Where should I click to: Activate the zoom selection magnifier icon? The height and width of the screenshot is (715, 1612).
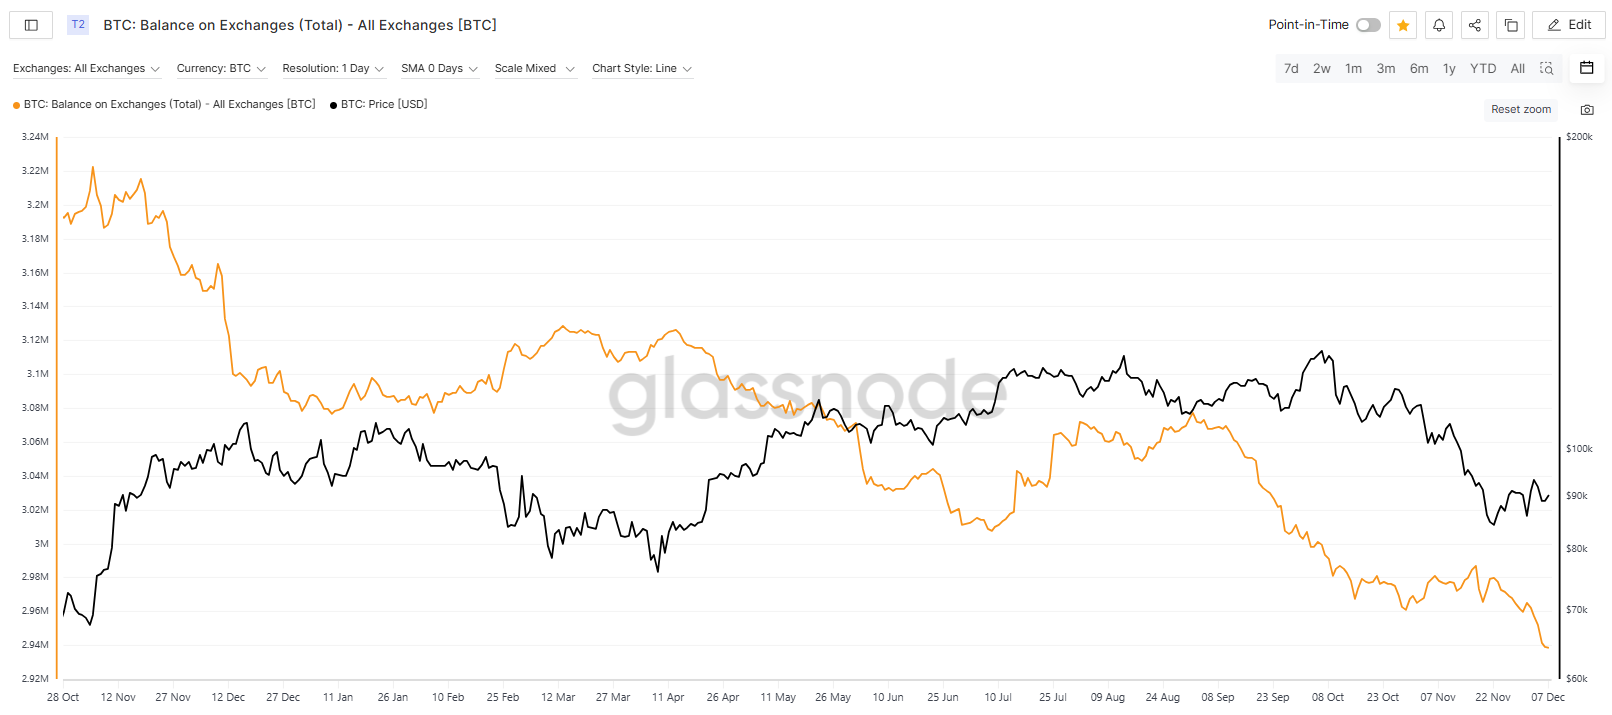[x=1547, y=69]
